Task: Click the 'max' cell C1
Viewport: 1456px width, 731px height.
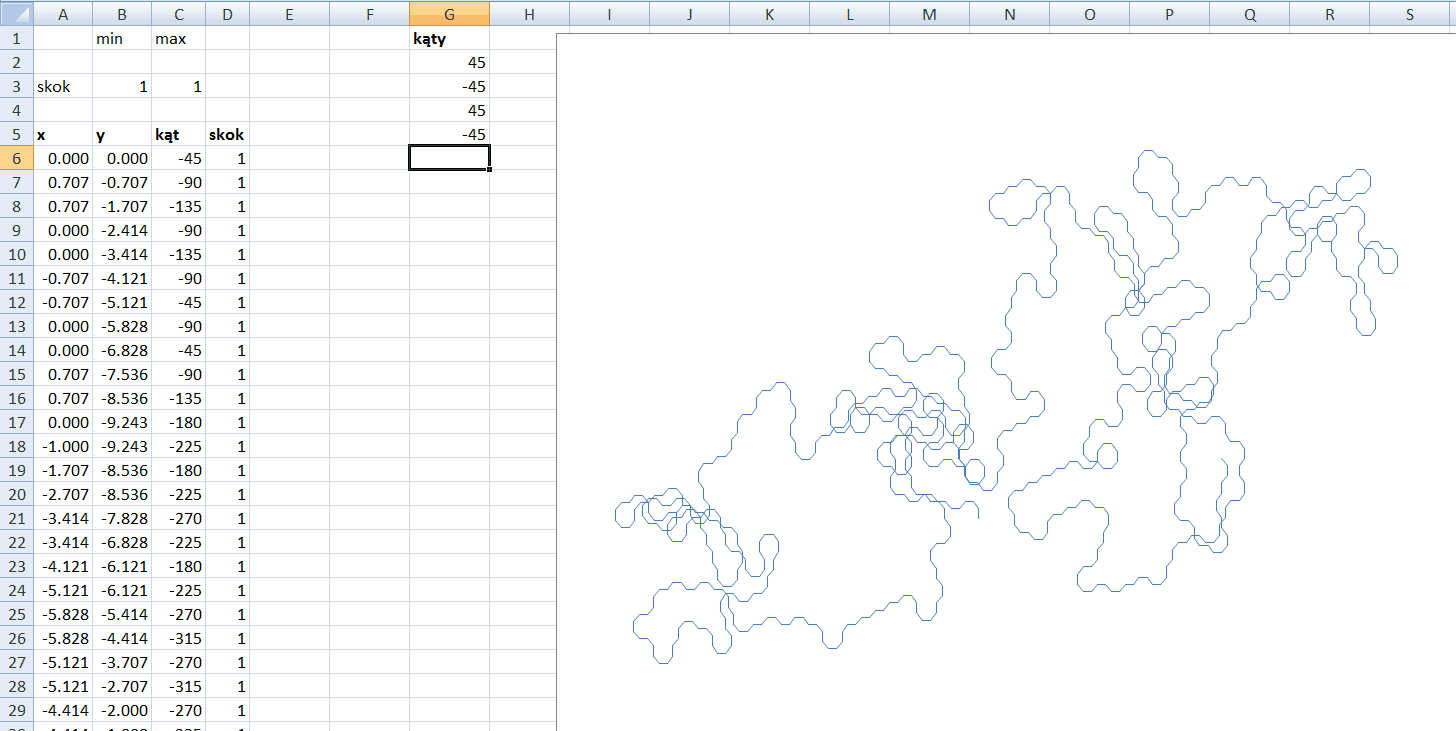Action: click(x=178, y=38)
